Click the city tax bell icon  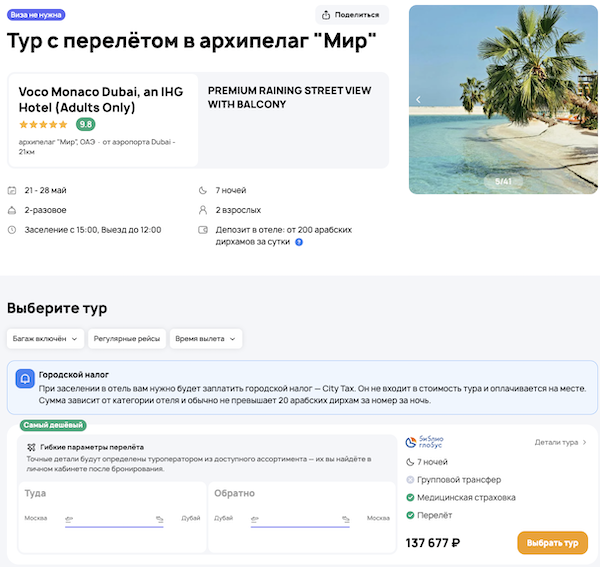click(25, 379)
